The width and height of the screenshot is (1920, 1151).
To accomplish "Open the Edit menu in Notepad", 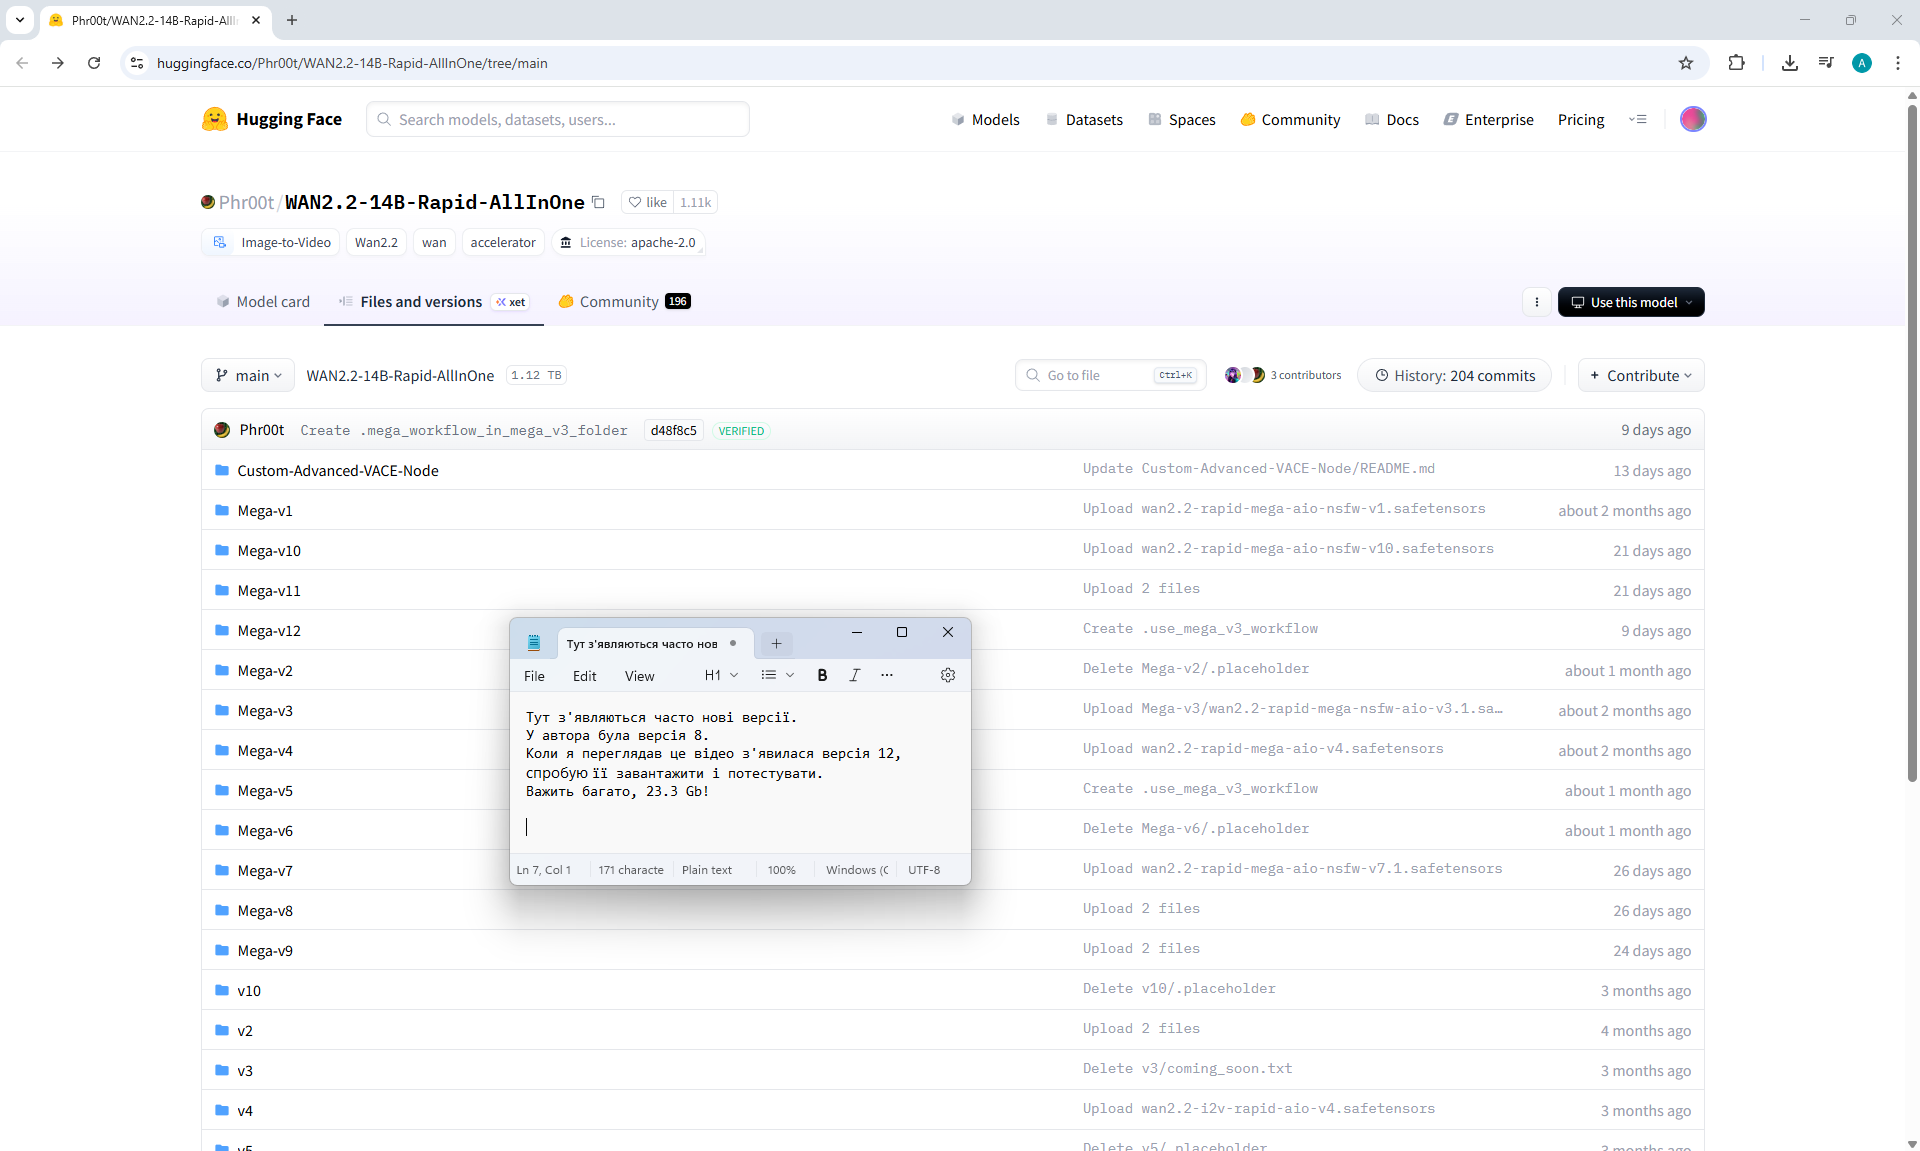I will tap(584, 676).
